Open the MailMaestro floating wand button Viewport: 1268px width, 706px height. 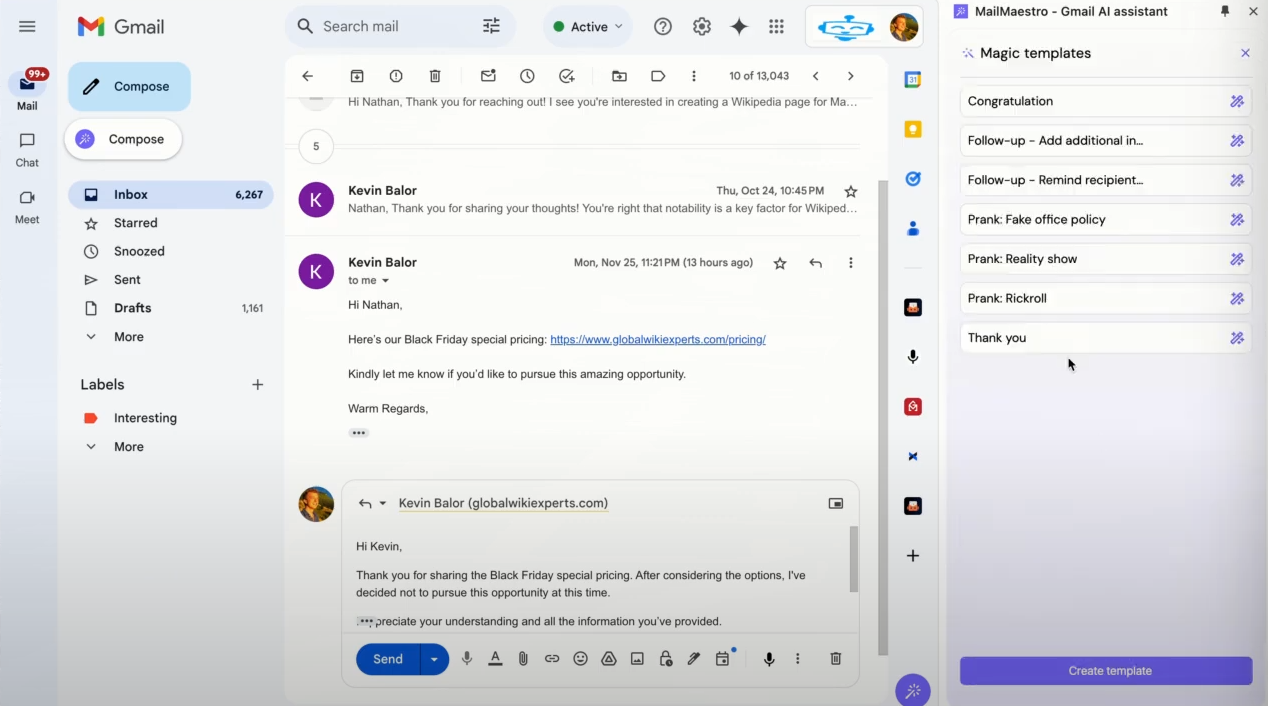913,689
